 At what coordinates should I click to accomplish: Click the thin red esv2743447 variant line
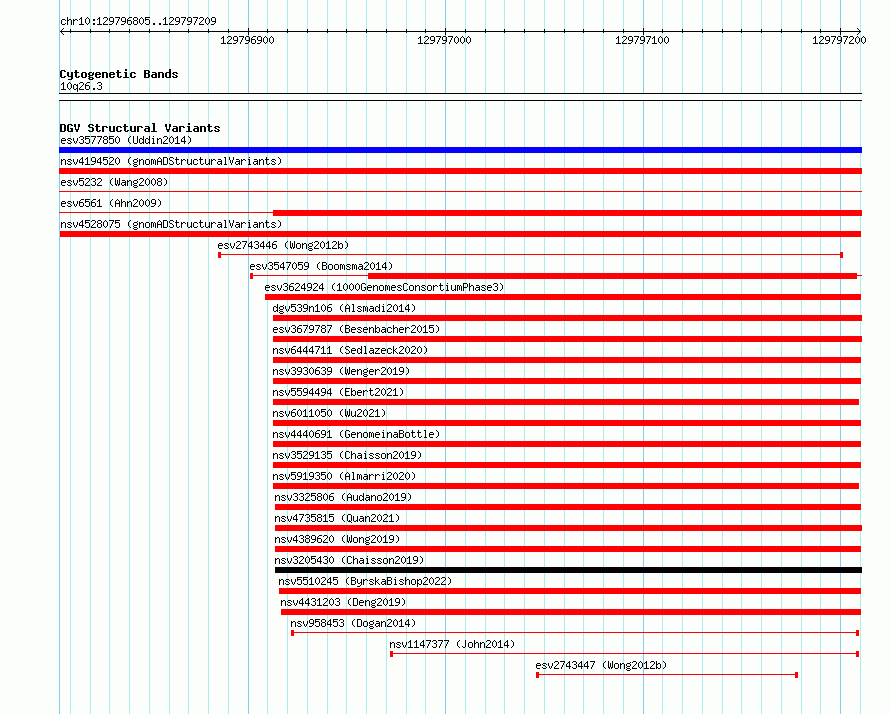[667, 675]
